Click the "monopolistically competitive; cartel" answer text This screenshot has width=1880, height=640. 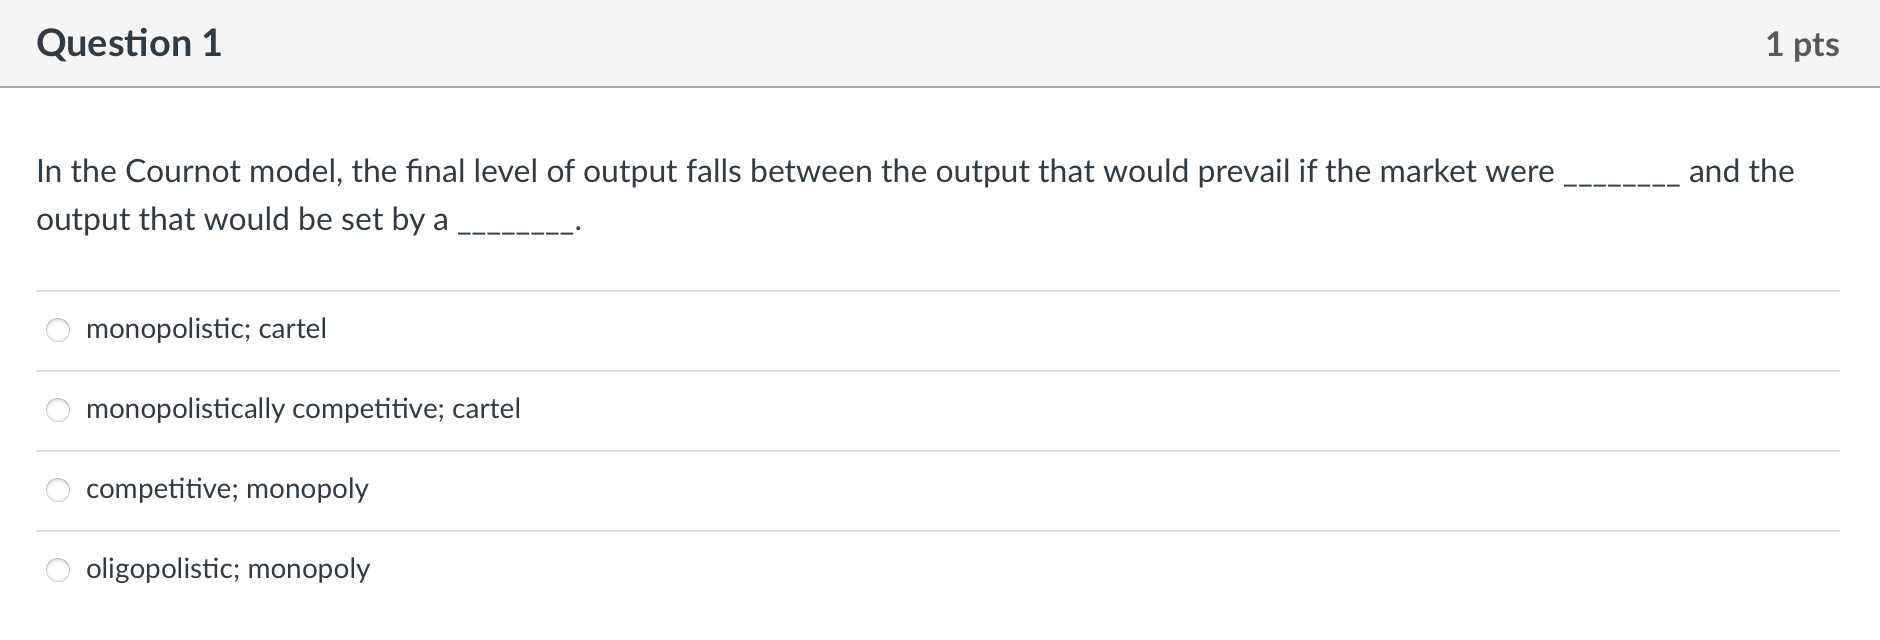[x=302, y=408]
